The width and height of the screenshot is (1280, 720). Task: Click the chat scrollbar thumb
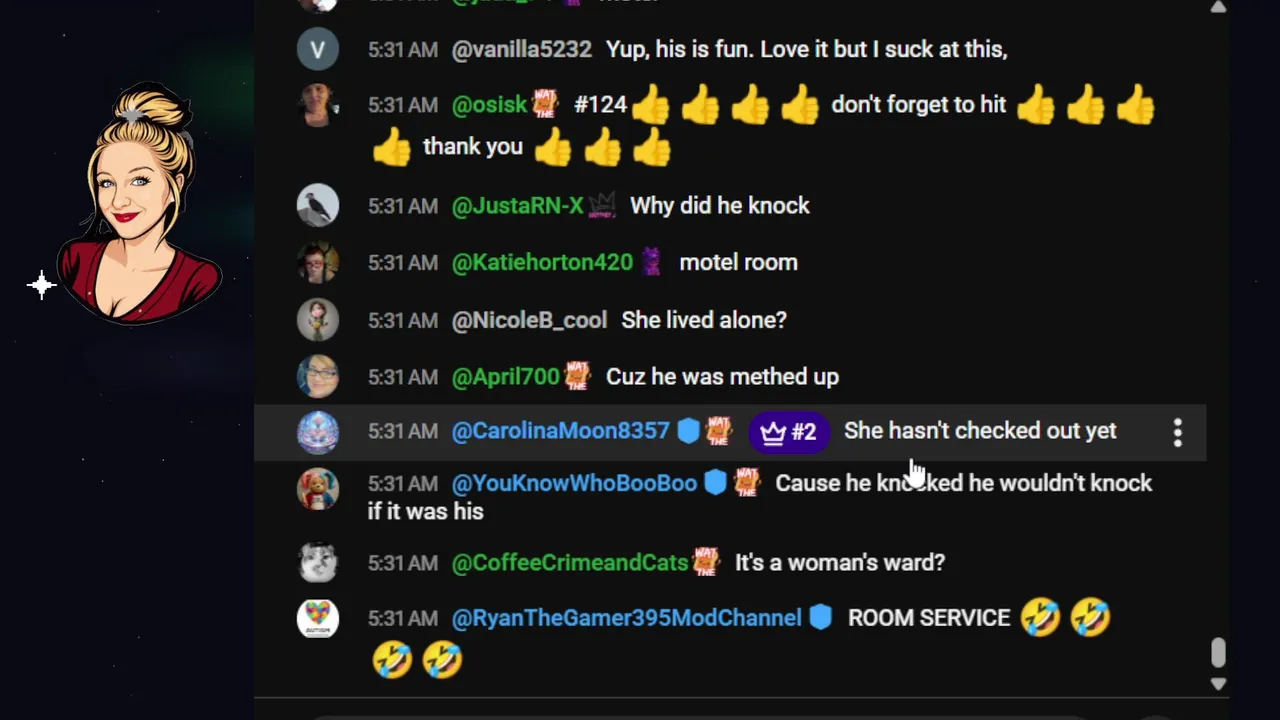point(1218,653)
